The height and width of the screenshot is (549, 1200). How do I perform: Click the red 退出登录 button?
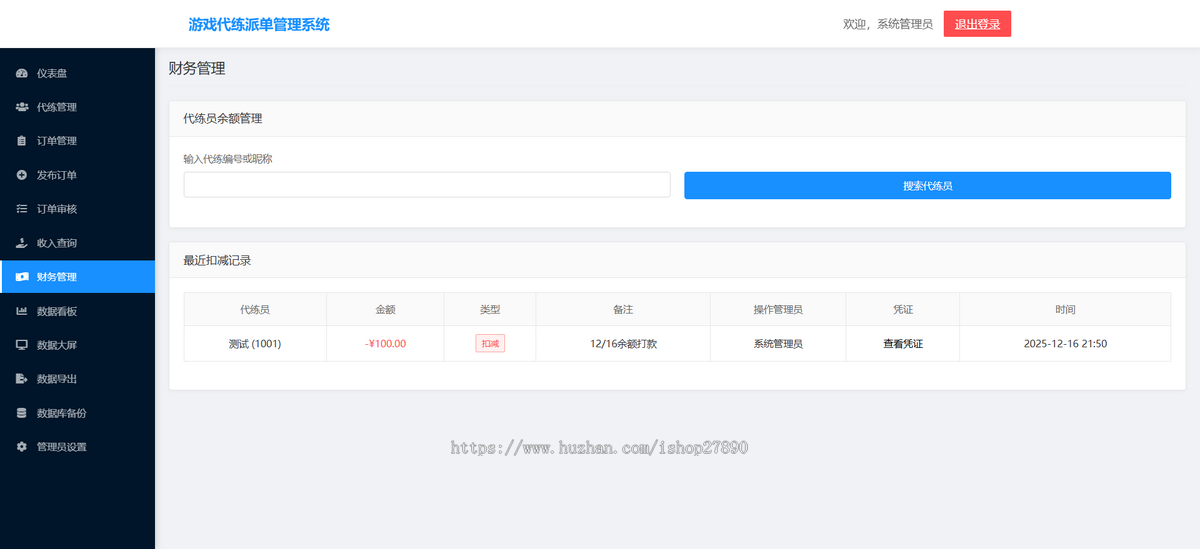[977, 24]
